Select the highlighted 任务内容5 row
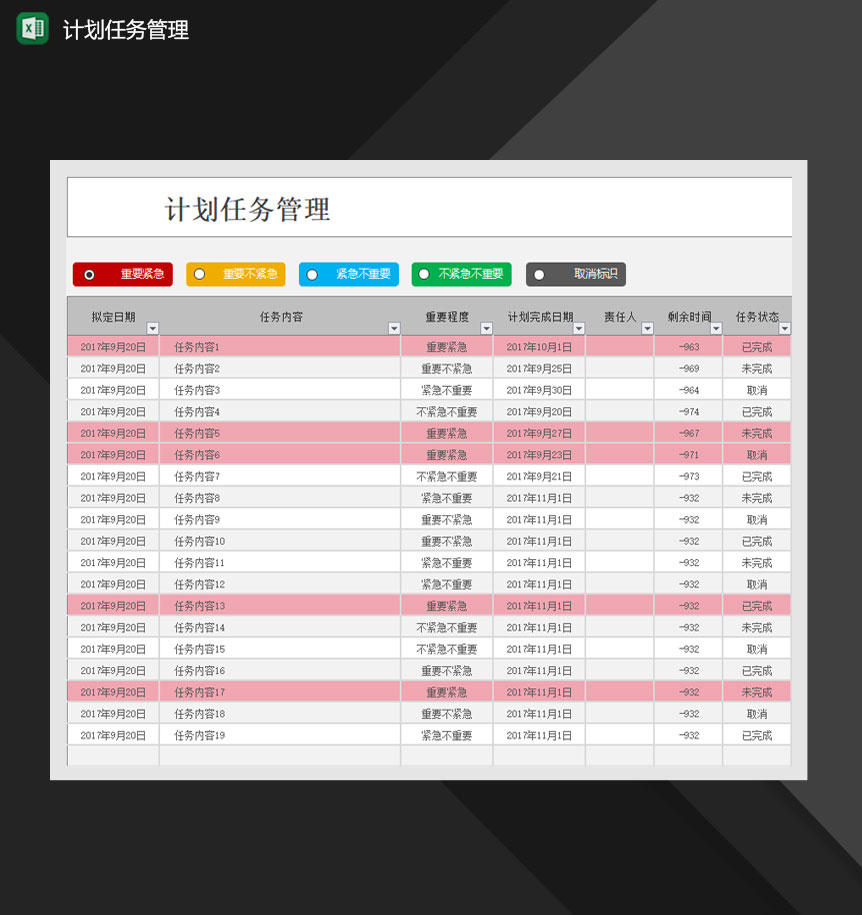This screenshot has height=915, width=862. (280, 433)
